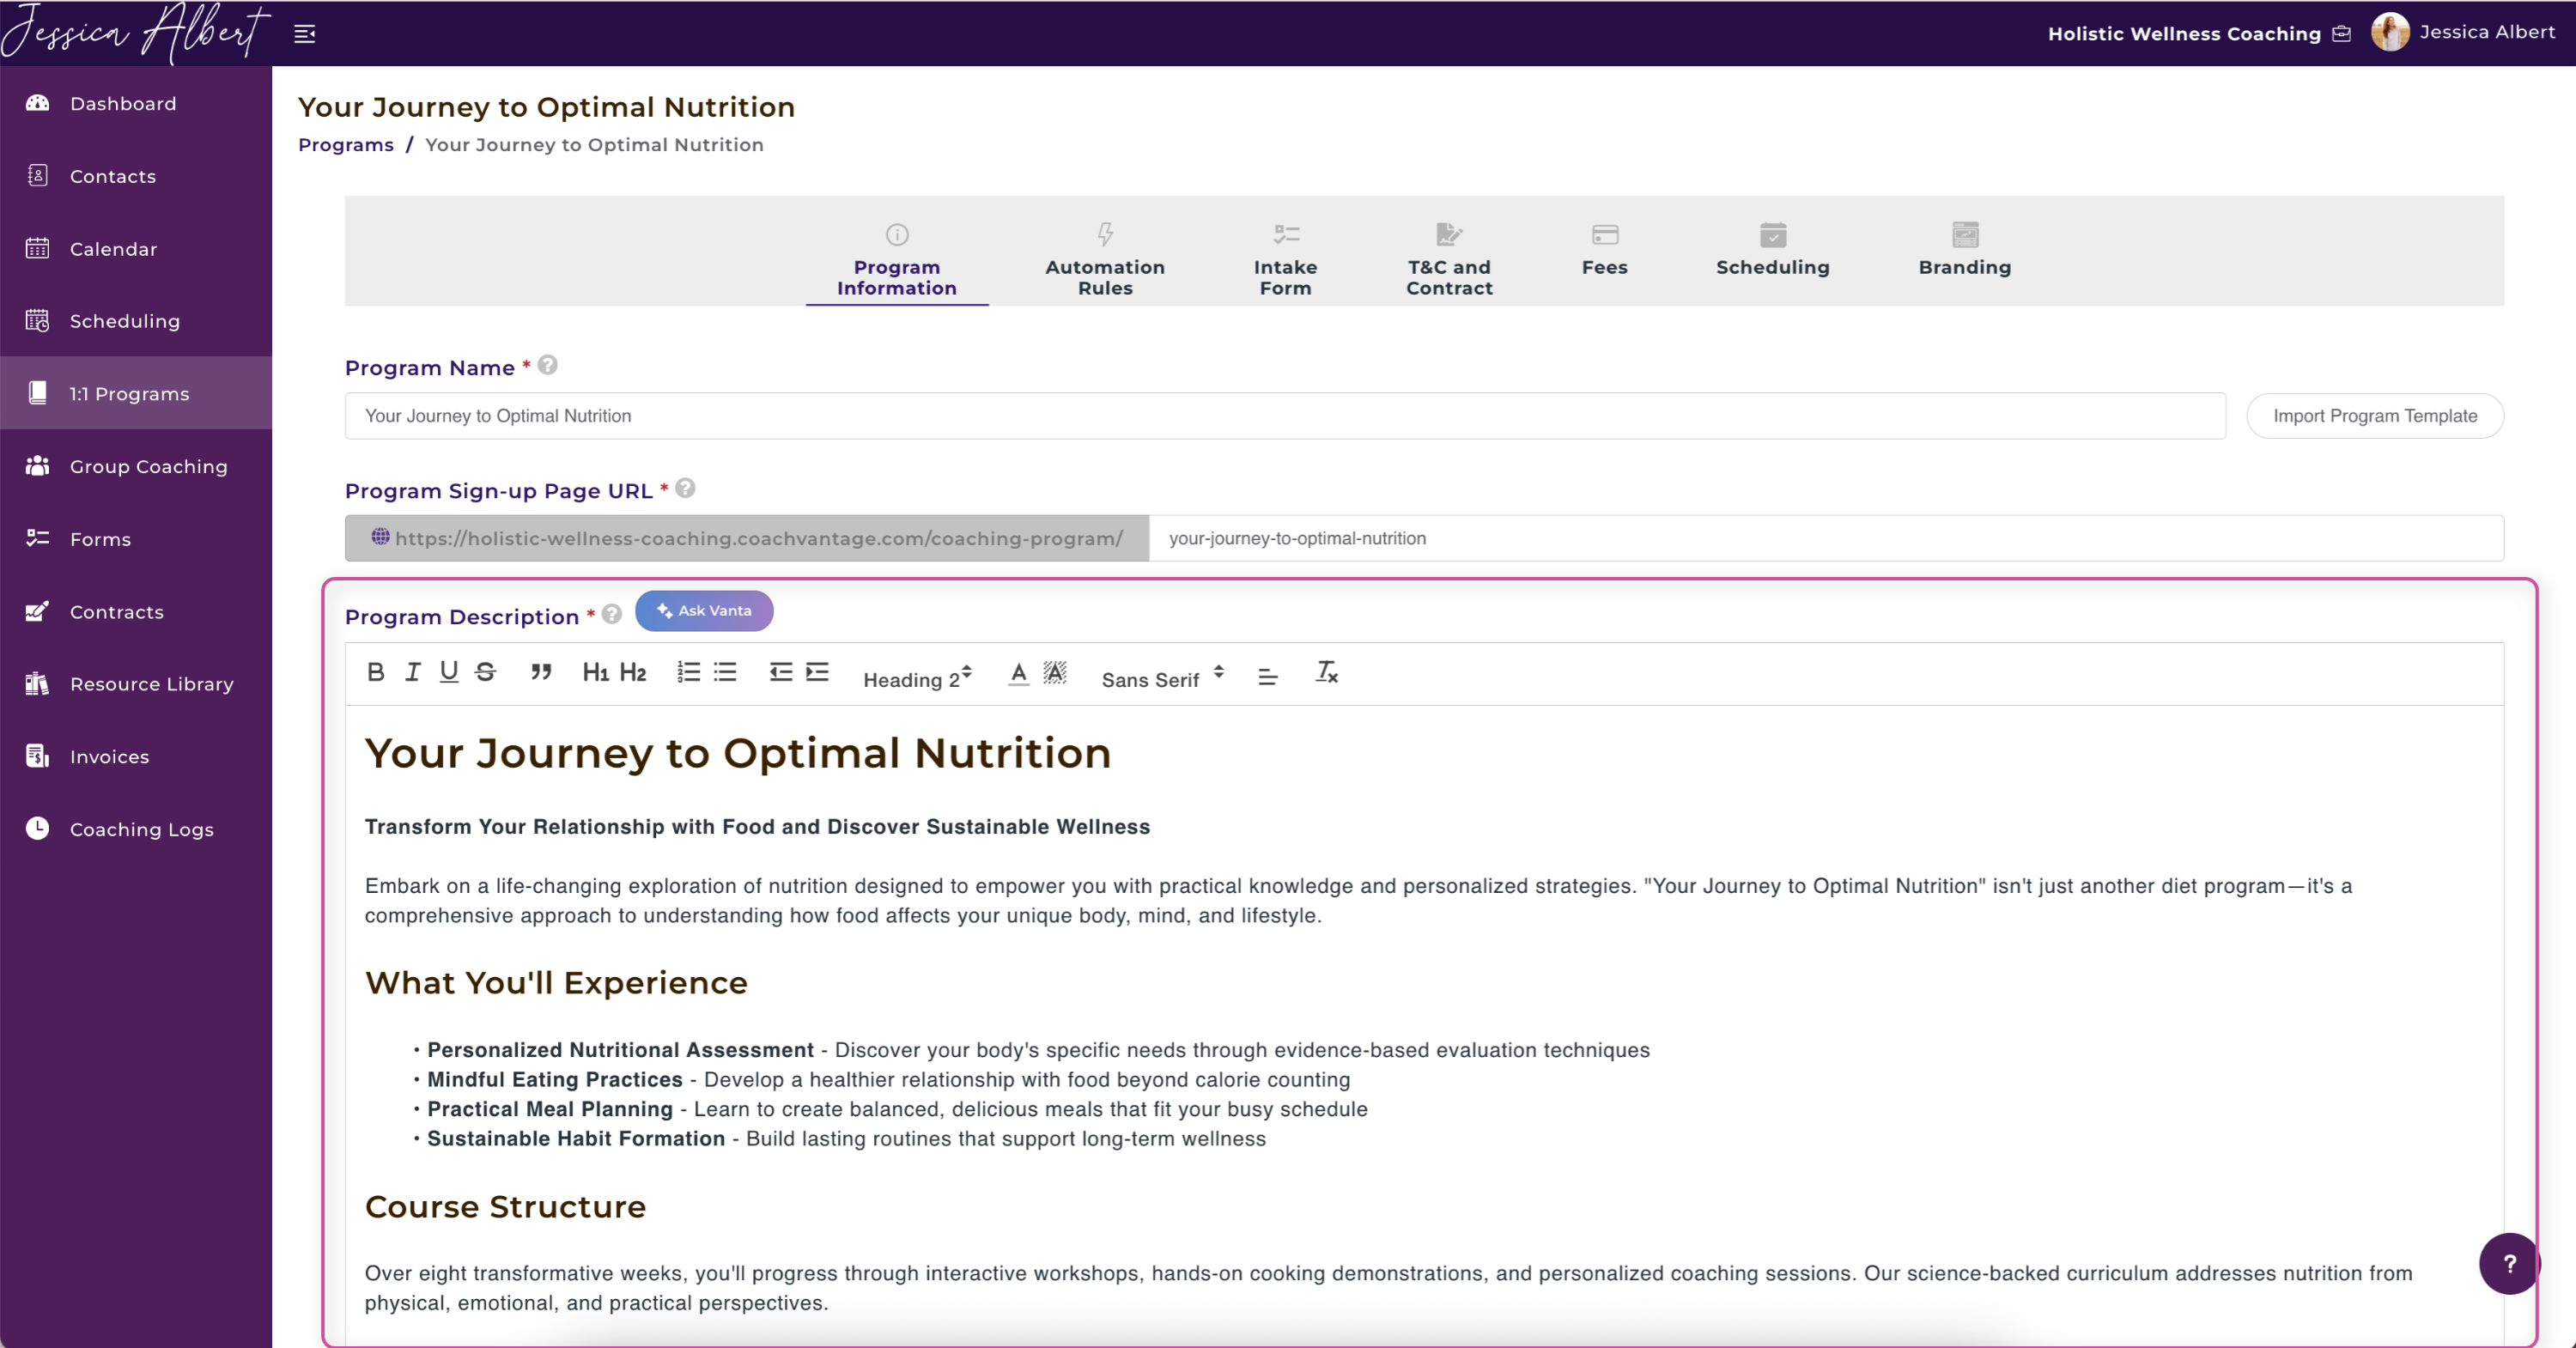The height and width of the screenshot is (1348, 2576).
Task: Open the Sans Serif font dropdown
Action: [x=1162, y=679]
